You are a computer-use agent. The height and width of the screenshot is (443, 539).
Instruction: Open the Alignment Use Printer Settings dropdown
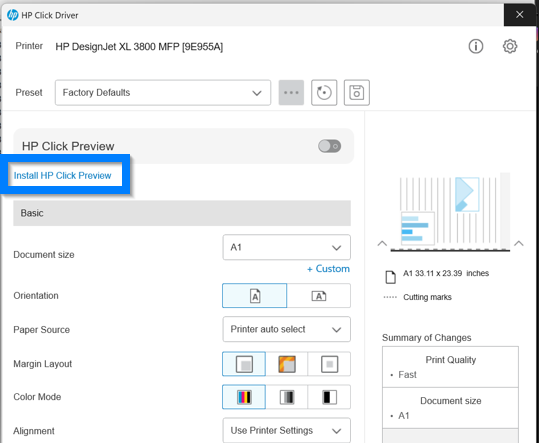pyautogui.click(x=286, y=430)
